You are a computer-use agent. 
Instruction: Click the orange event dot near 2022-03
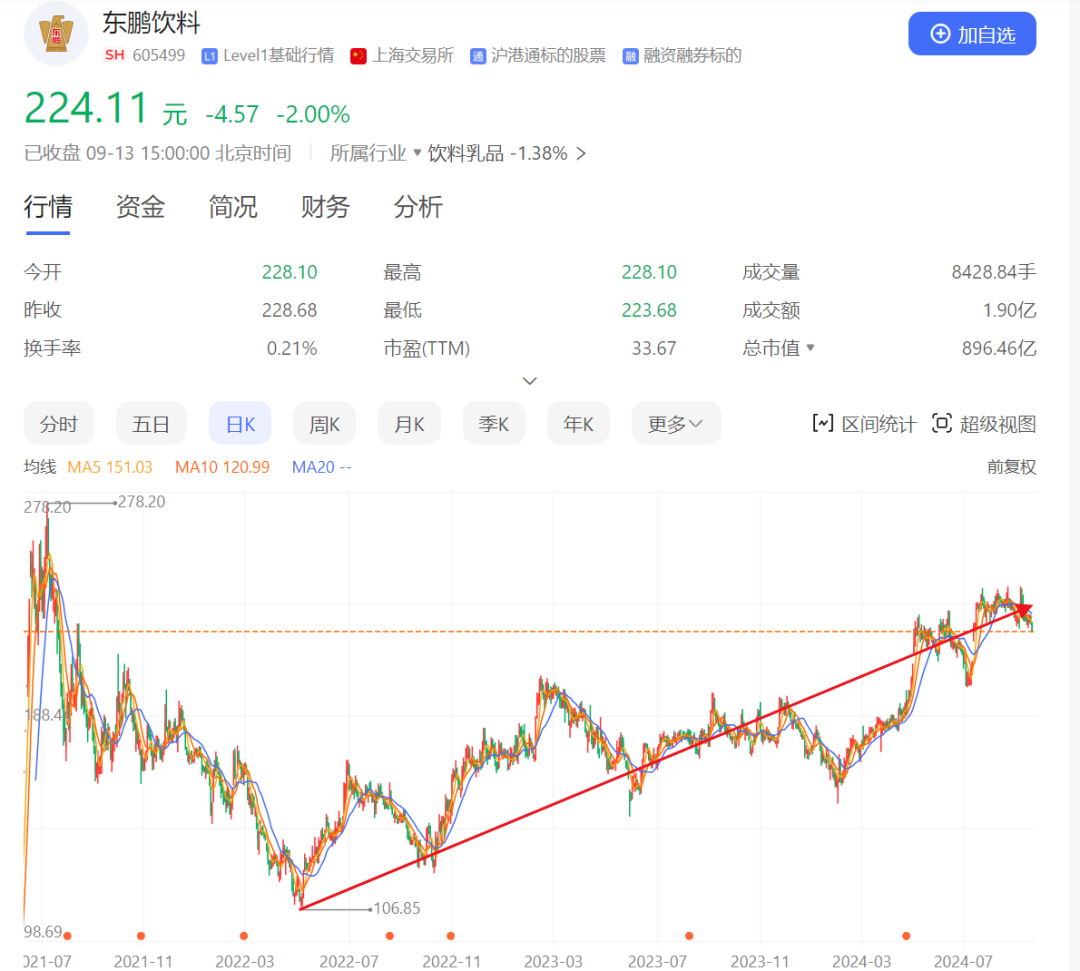coord(244,936)
